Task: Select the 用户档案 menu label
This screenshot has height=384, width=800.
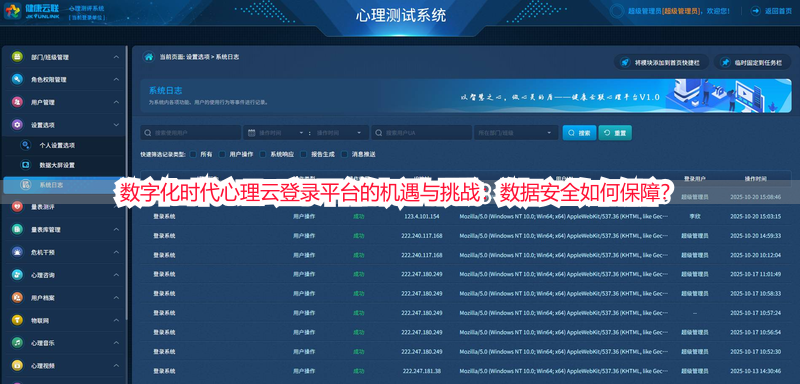Action: coord(42,298)
